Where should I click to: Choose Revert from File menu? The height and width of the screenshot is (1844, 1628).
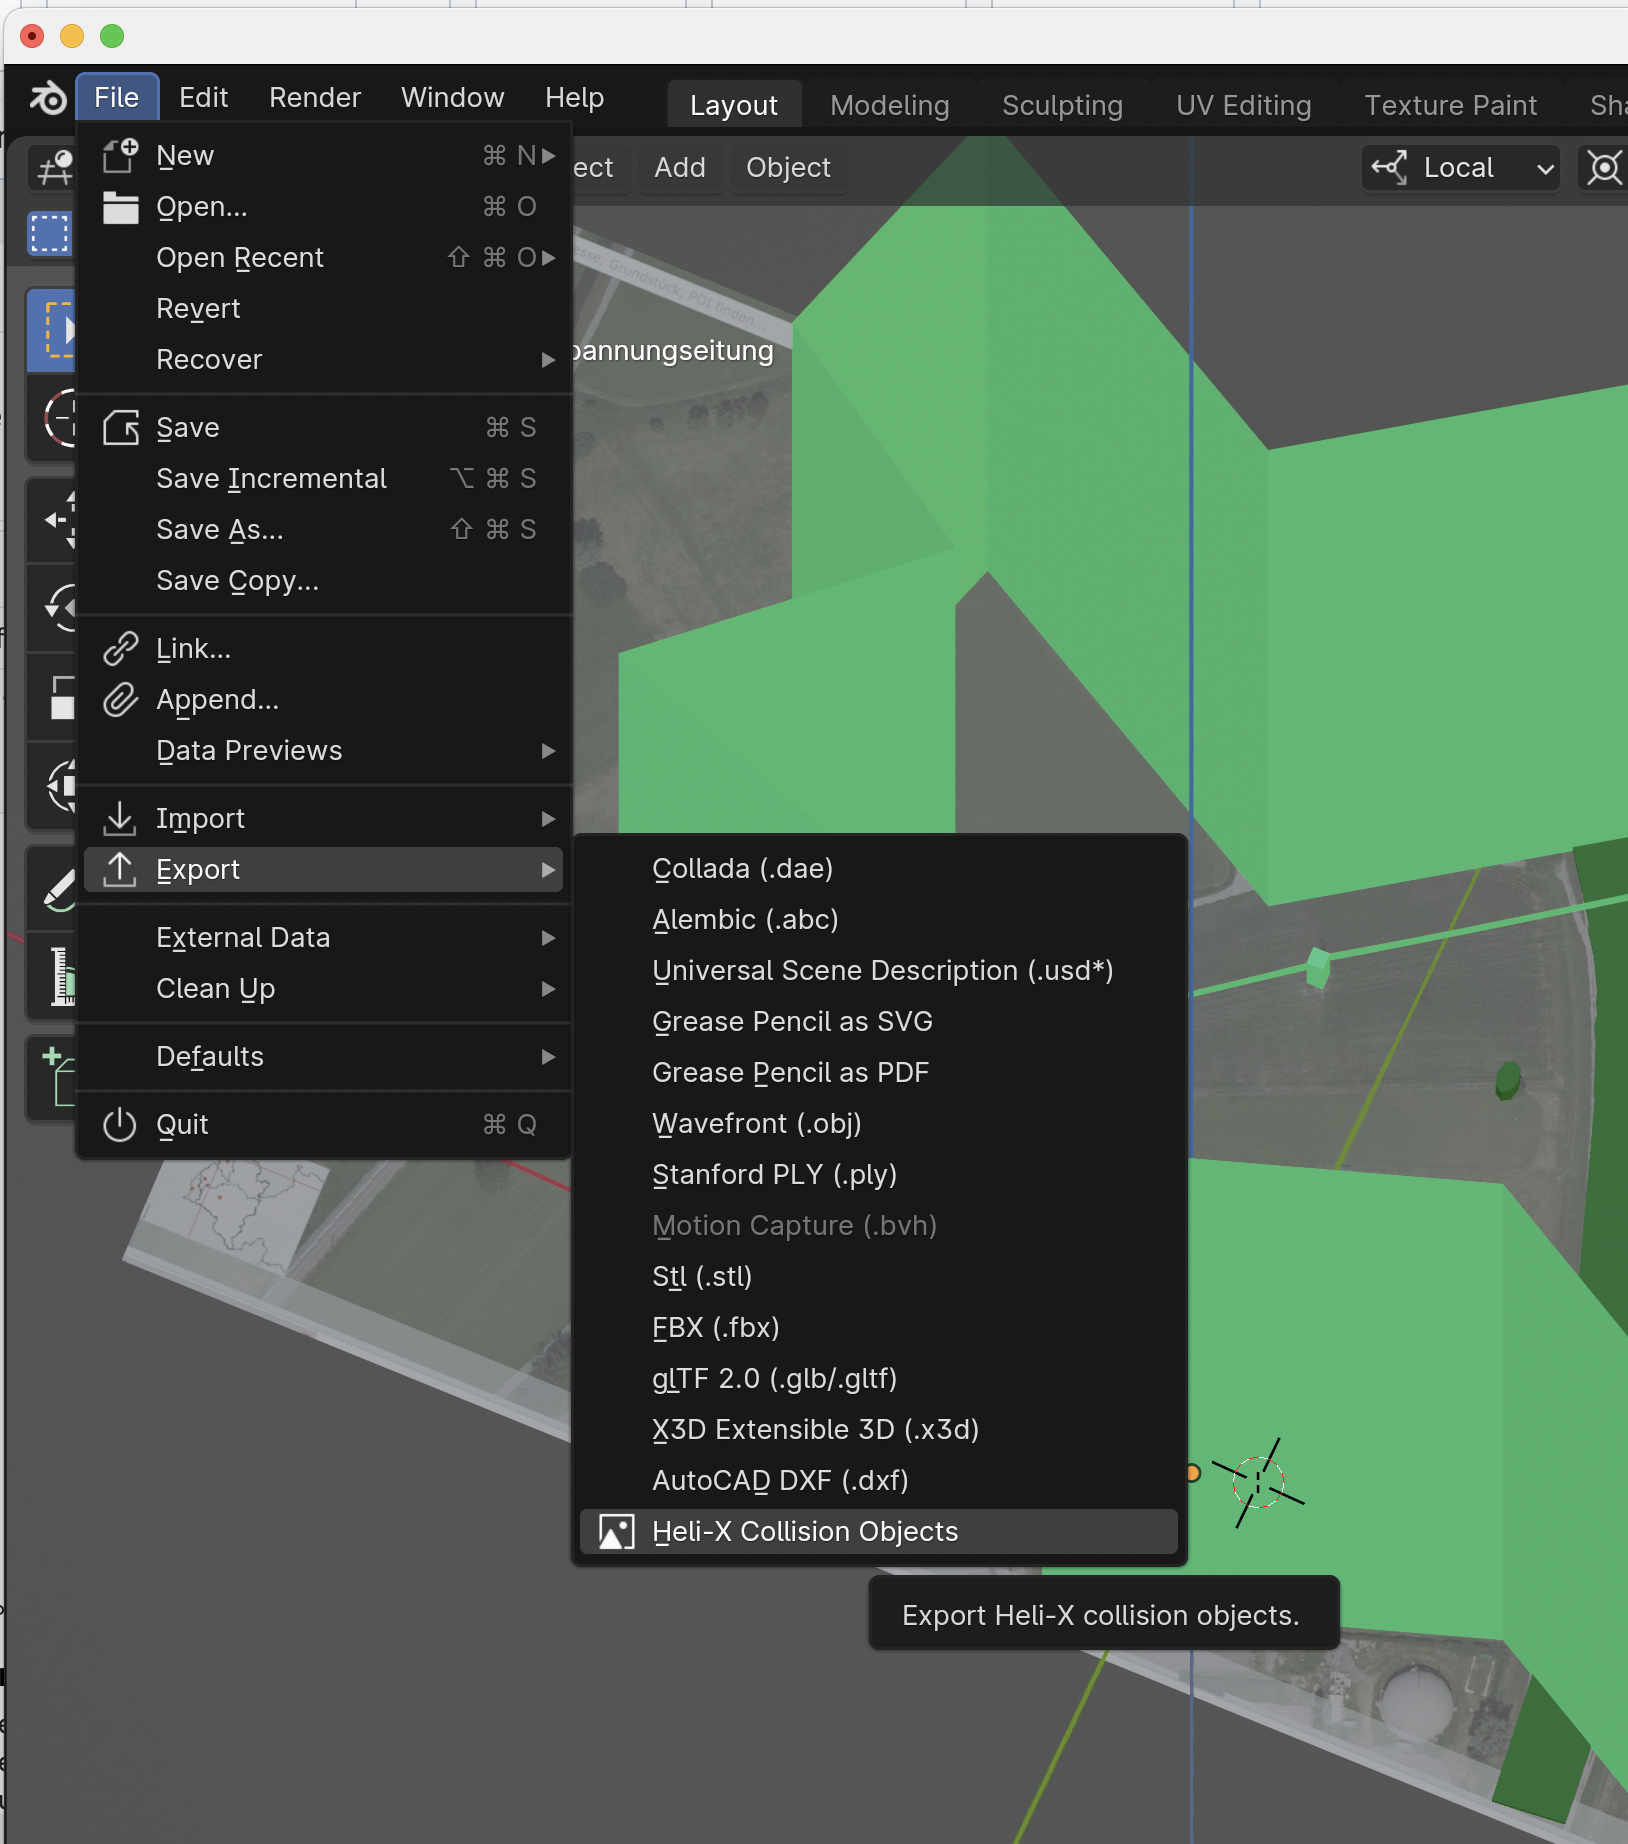click(323, 309)
